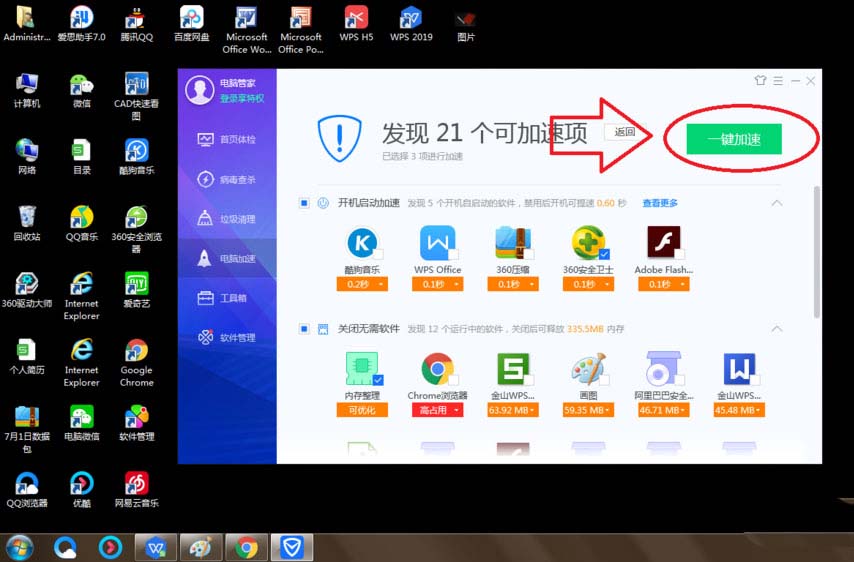
Task: Select the 优酷 desktop icon
Action: click(x=82, y=490)
